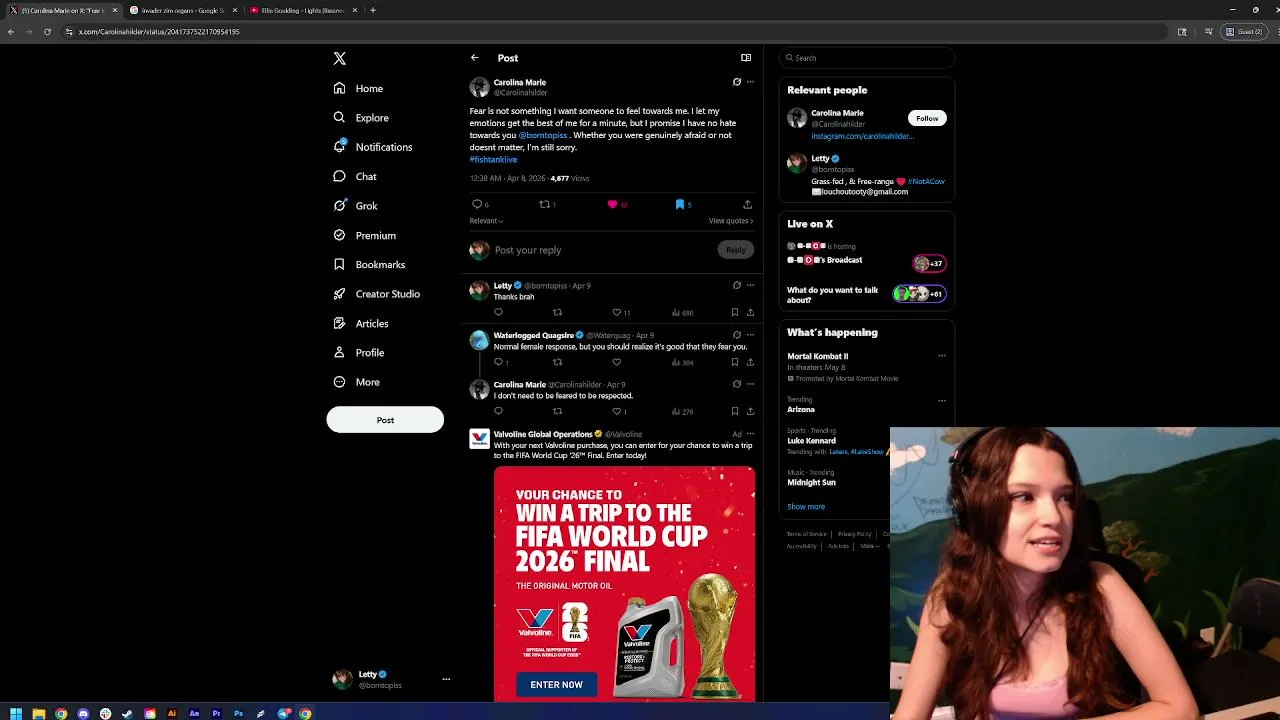The image size is (1280, 720).
Task: Open the Home page from sidebar
Action: (359, 88)
